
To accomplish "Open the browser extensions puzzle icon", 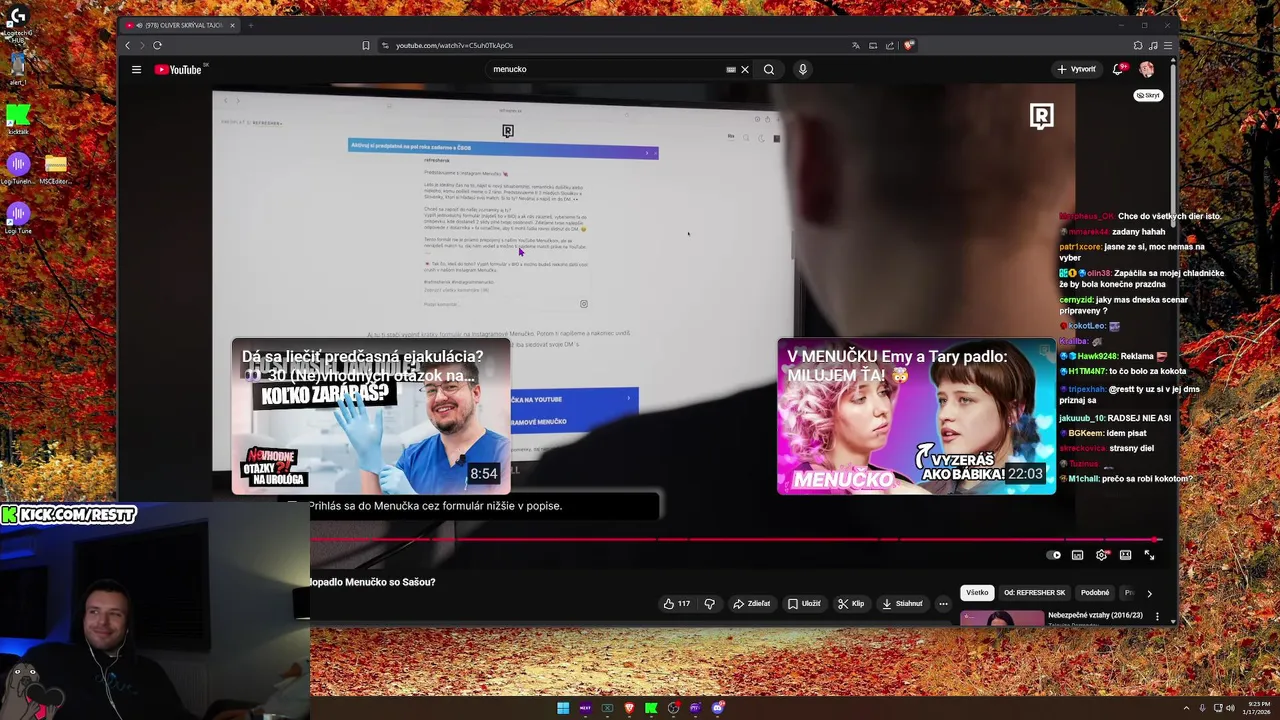I will (x=1138, y=45).
